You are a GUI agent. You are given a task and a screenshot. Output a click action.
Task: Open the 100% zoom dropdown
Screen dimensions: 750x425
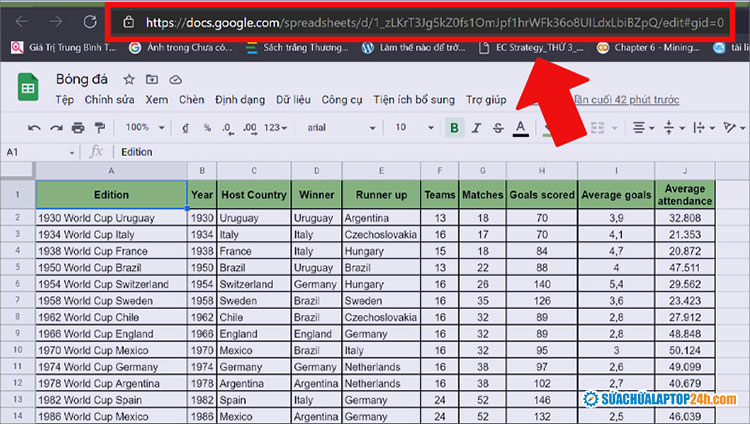tap(145, 128)
